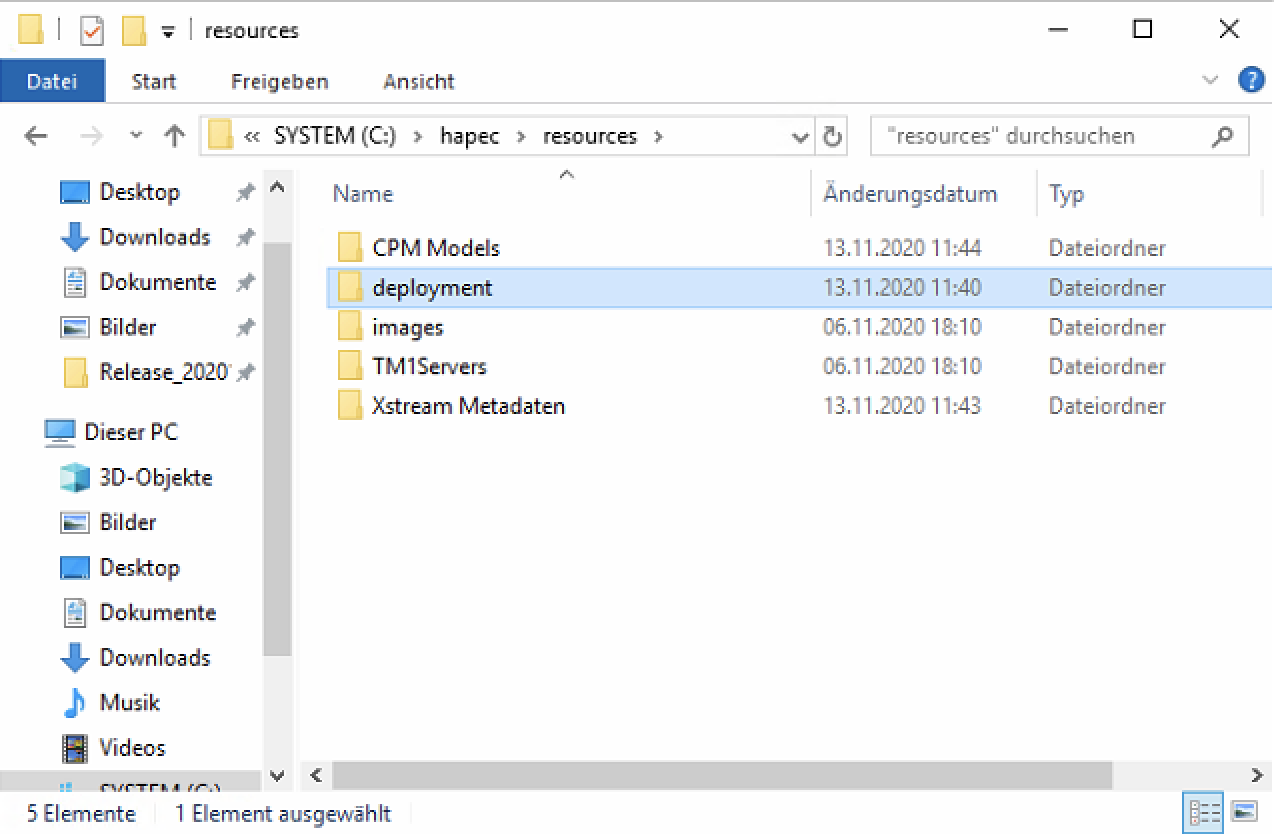Click the horizontal scrollbar of file list
This screenshot has height=834, width=1274.
[720, 775]
